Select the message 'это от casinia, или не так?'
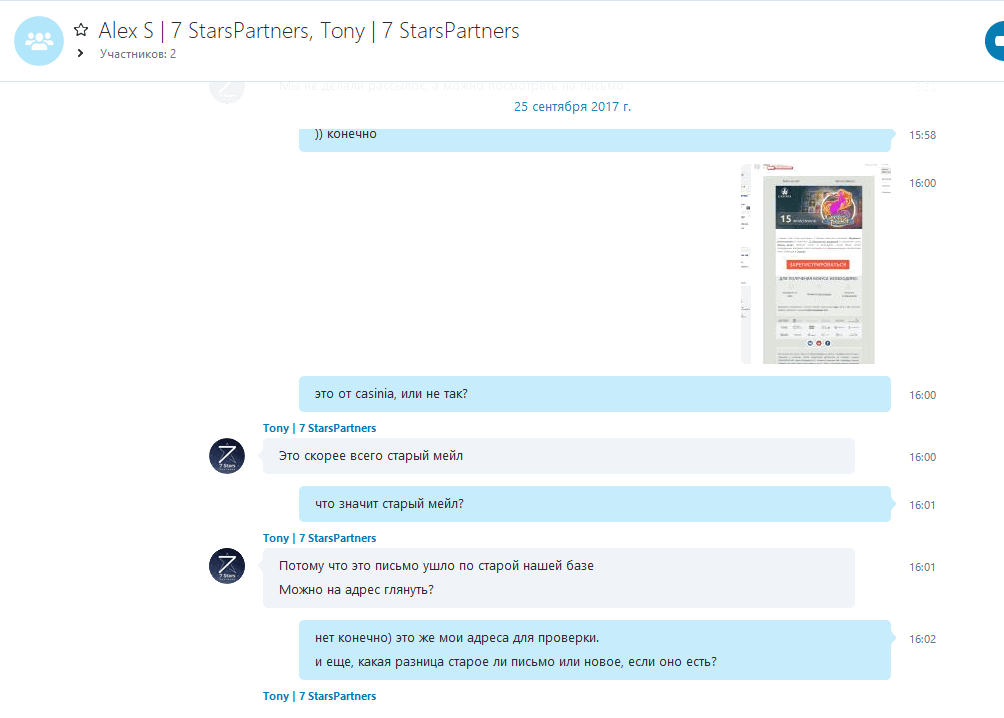 595,394
